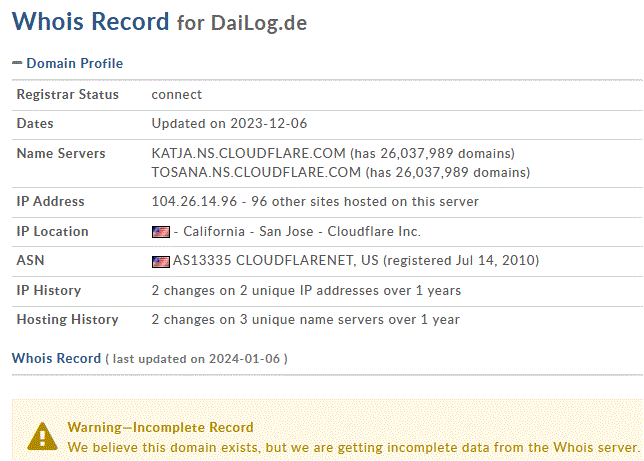Click the Registrar Status label

coord(67,95)
